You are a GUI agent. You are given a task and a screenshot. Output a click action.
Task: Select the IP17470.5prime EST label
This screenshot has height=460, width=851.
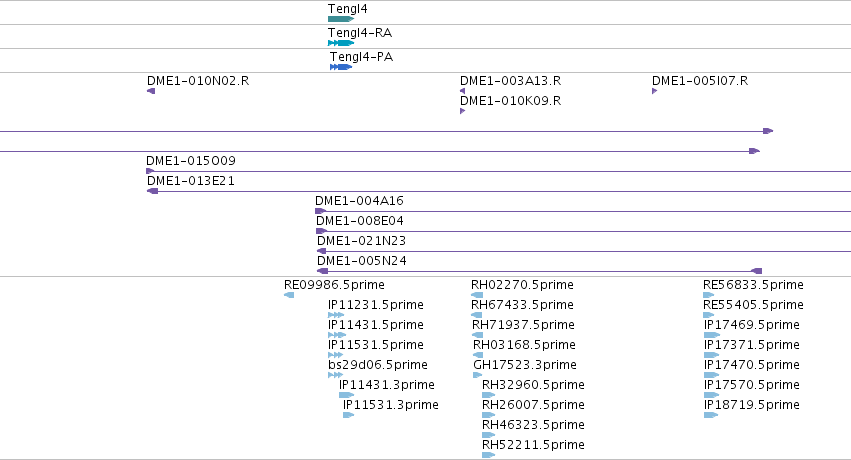[752, 365]
